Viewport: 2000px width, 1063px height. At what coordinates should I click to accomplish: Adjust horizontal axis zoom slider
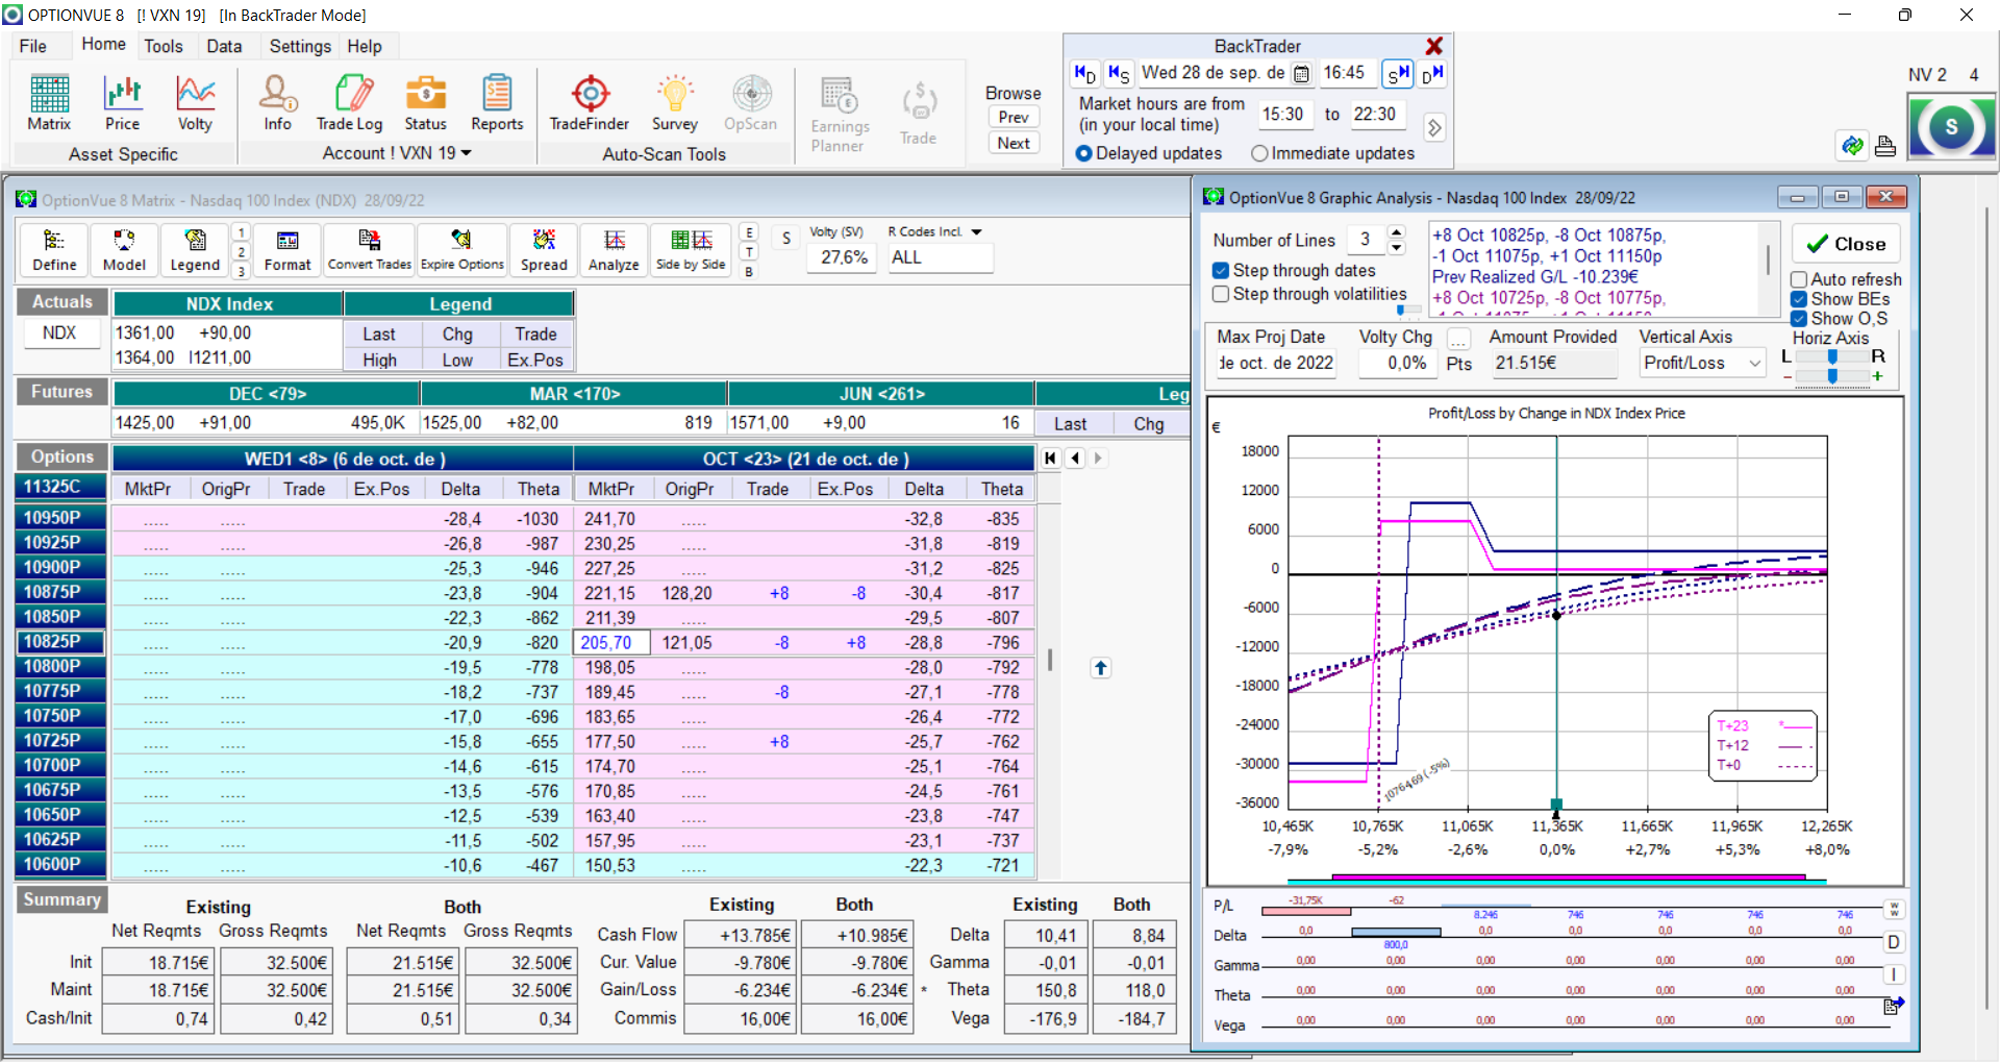[x=1832, y=377]
